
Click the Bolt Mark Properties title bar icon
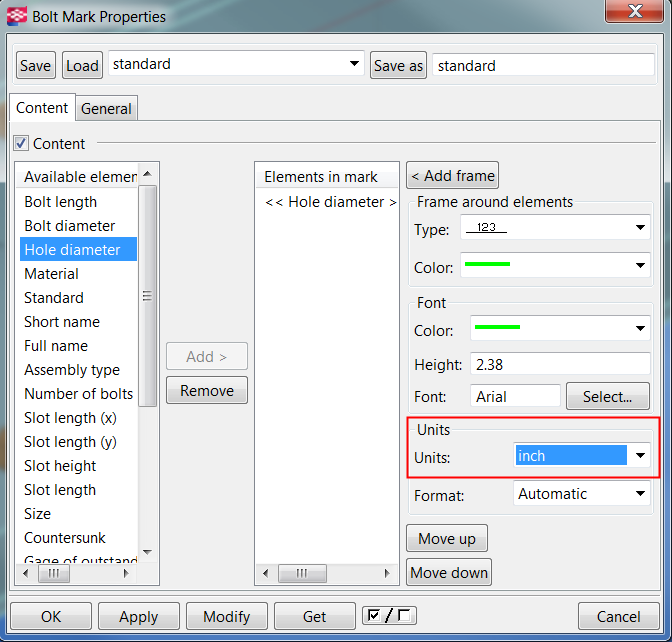[17, 16]
